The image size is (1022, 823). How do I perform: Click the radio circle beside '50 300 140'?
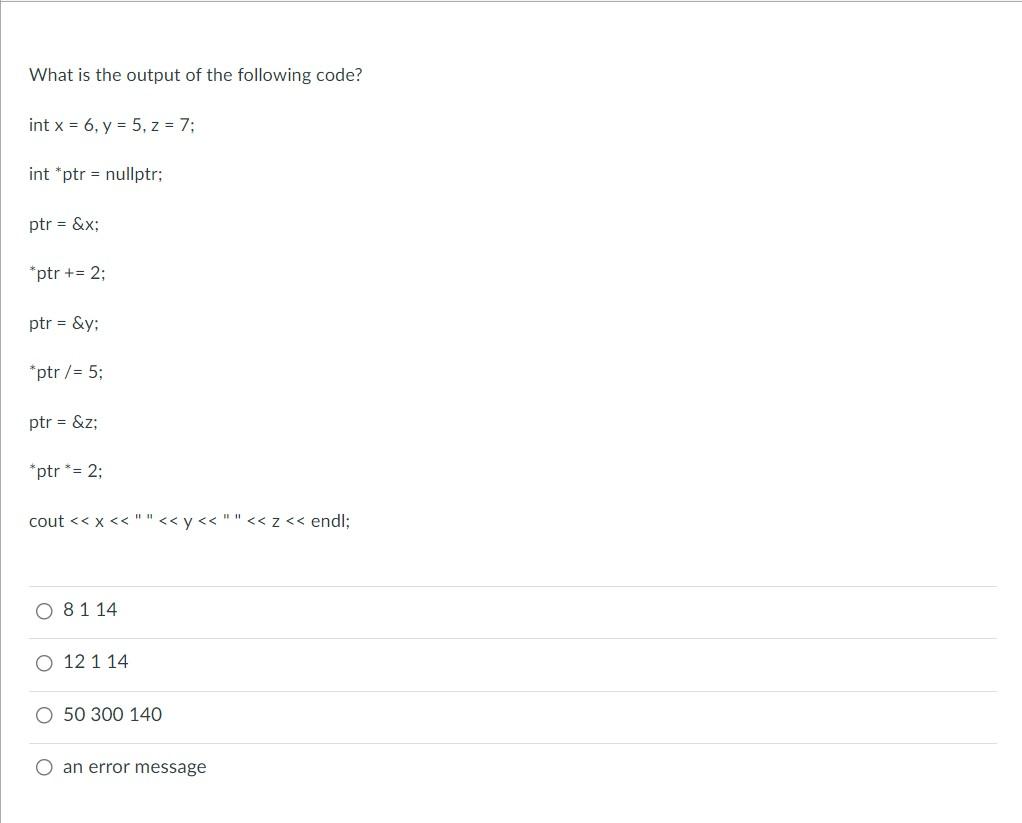44,715
